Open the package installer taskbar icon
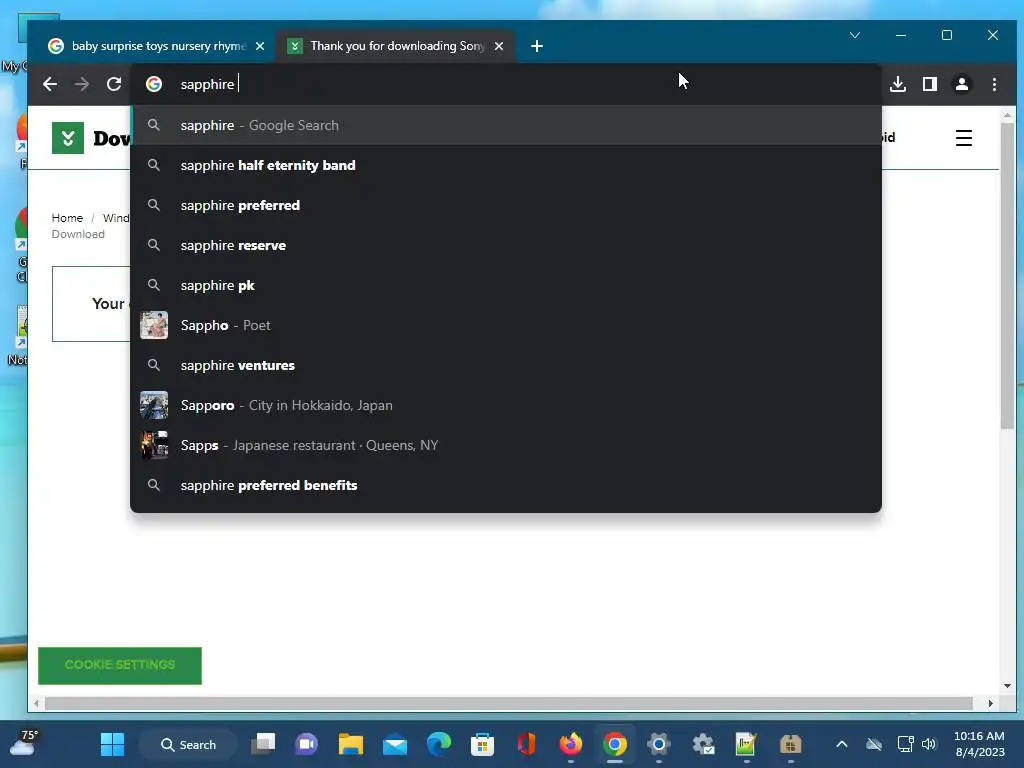Viewport: 1024px width, 768px height. point(790,744)
